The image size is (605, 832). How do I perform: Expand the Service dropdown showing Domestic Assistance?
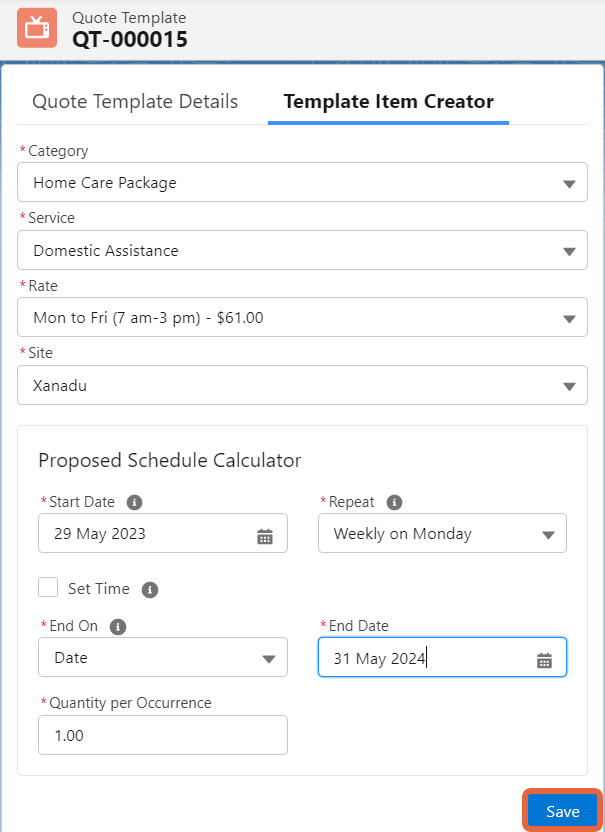pyautogui.click(x=302, y=250)
